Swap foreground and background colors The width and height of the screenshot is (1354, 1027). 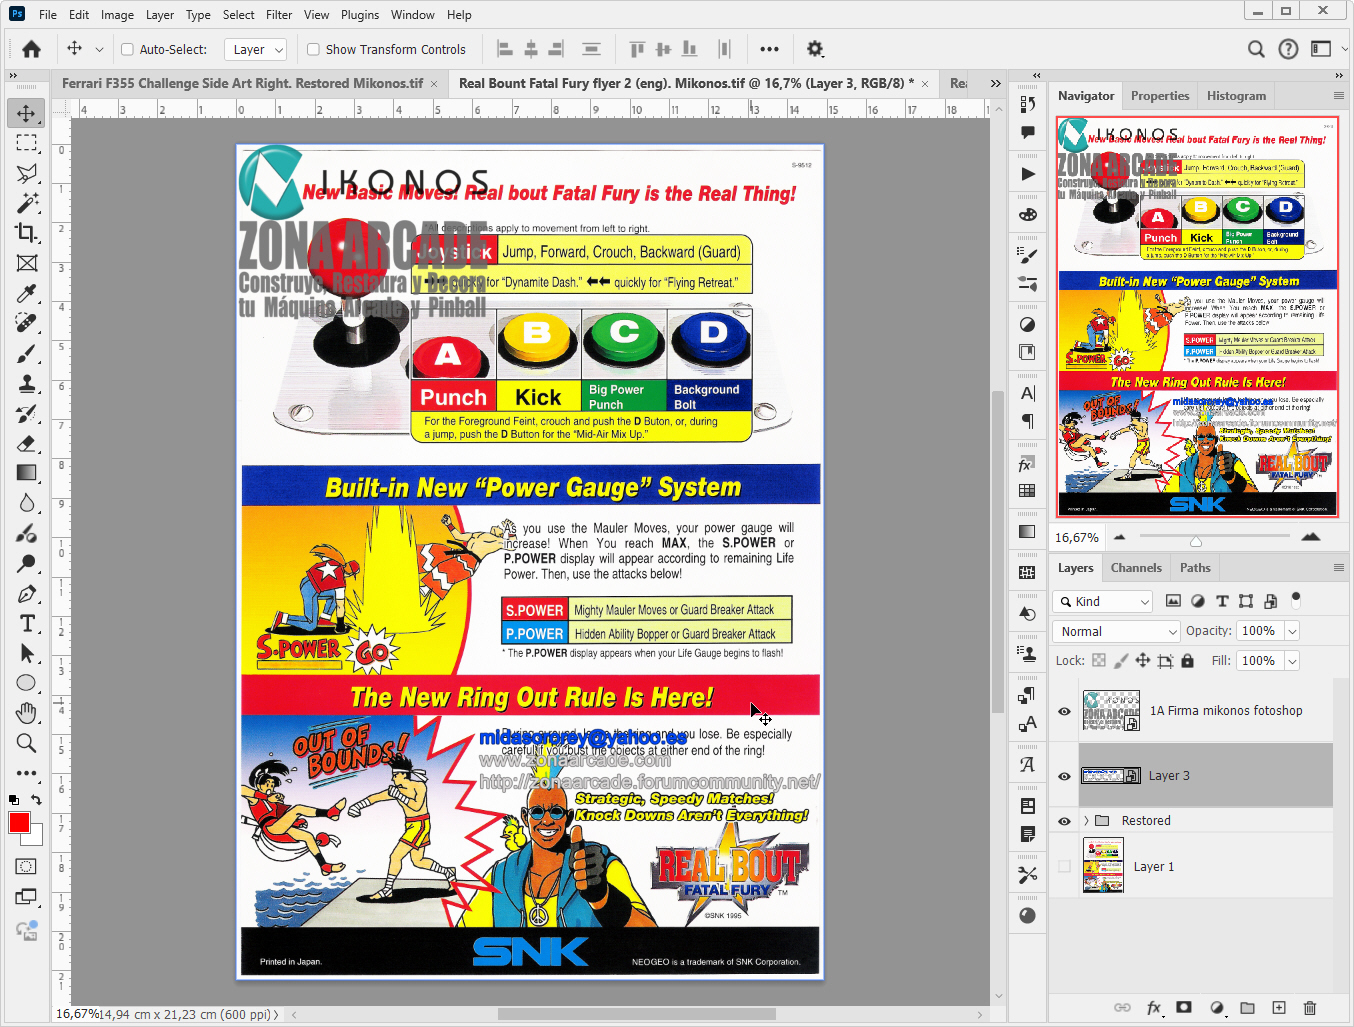(x=36, y=800)
